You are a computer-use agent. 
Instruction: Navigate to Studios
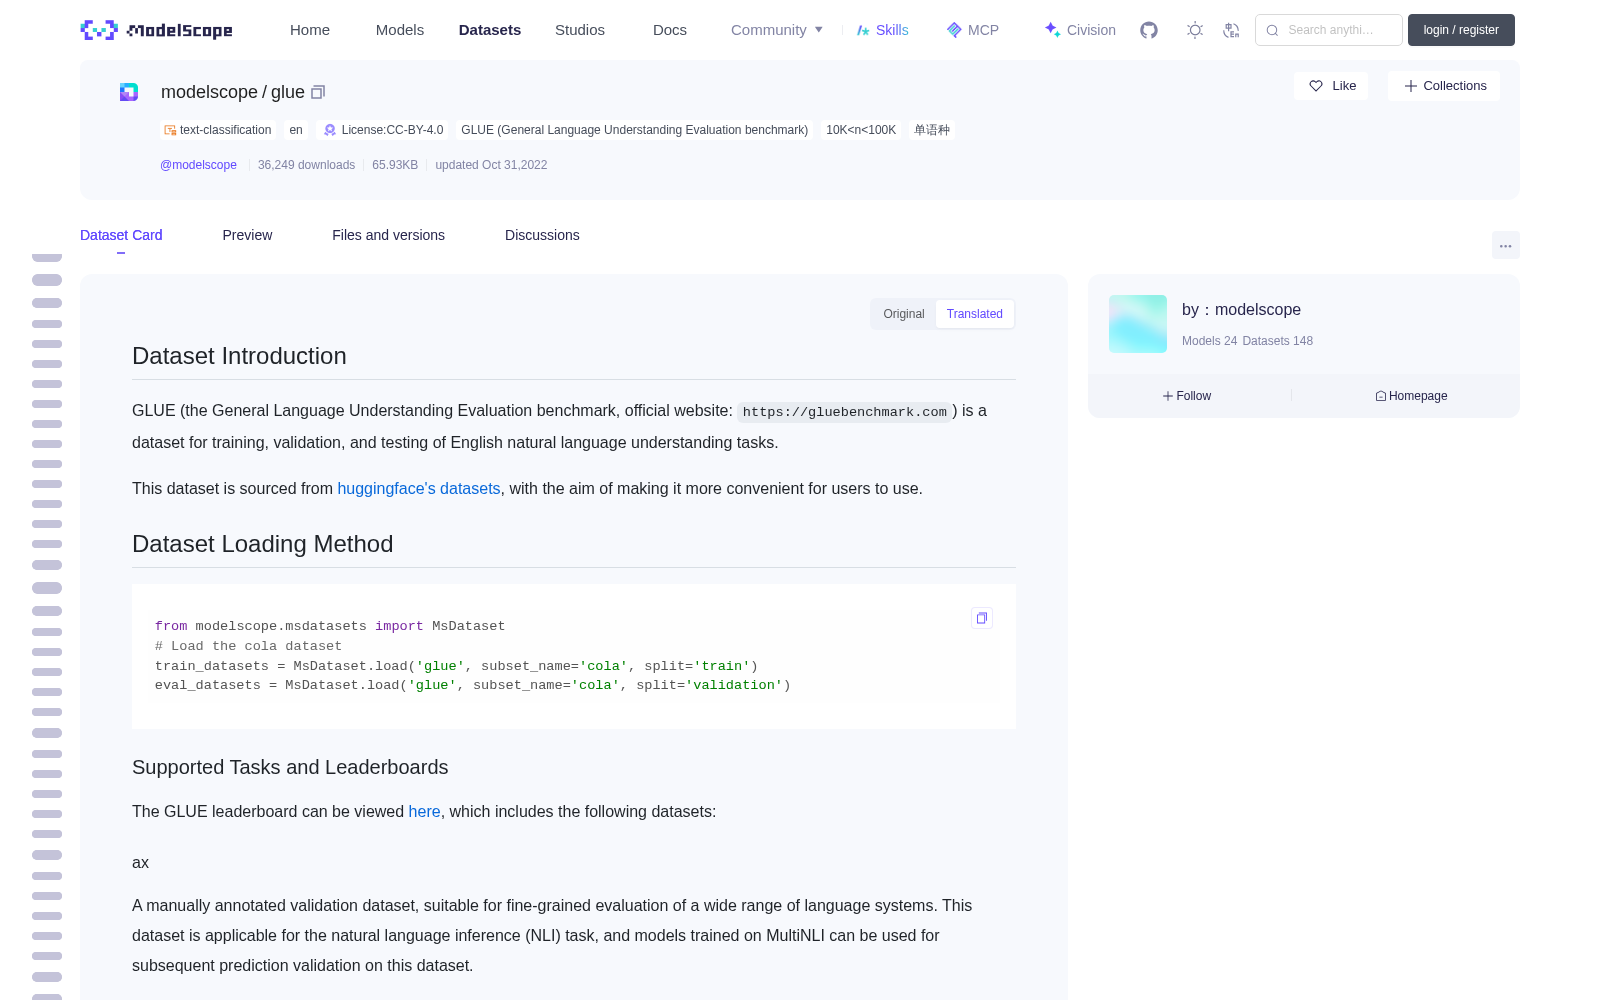(x=580, y=30)
